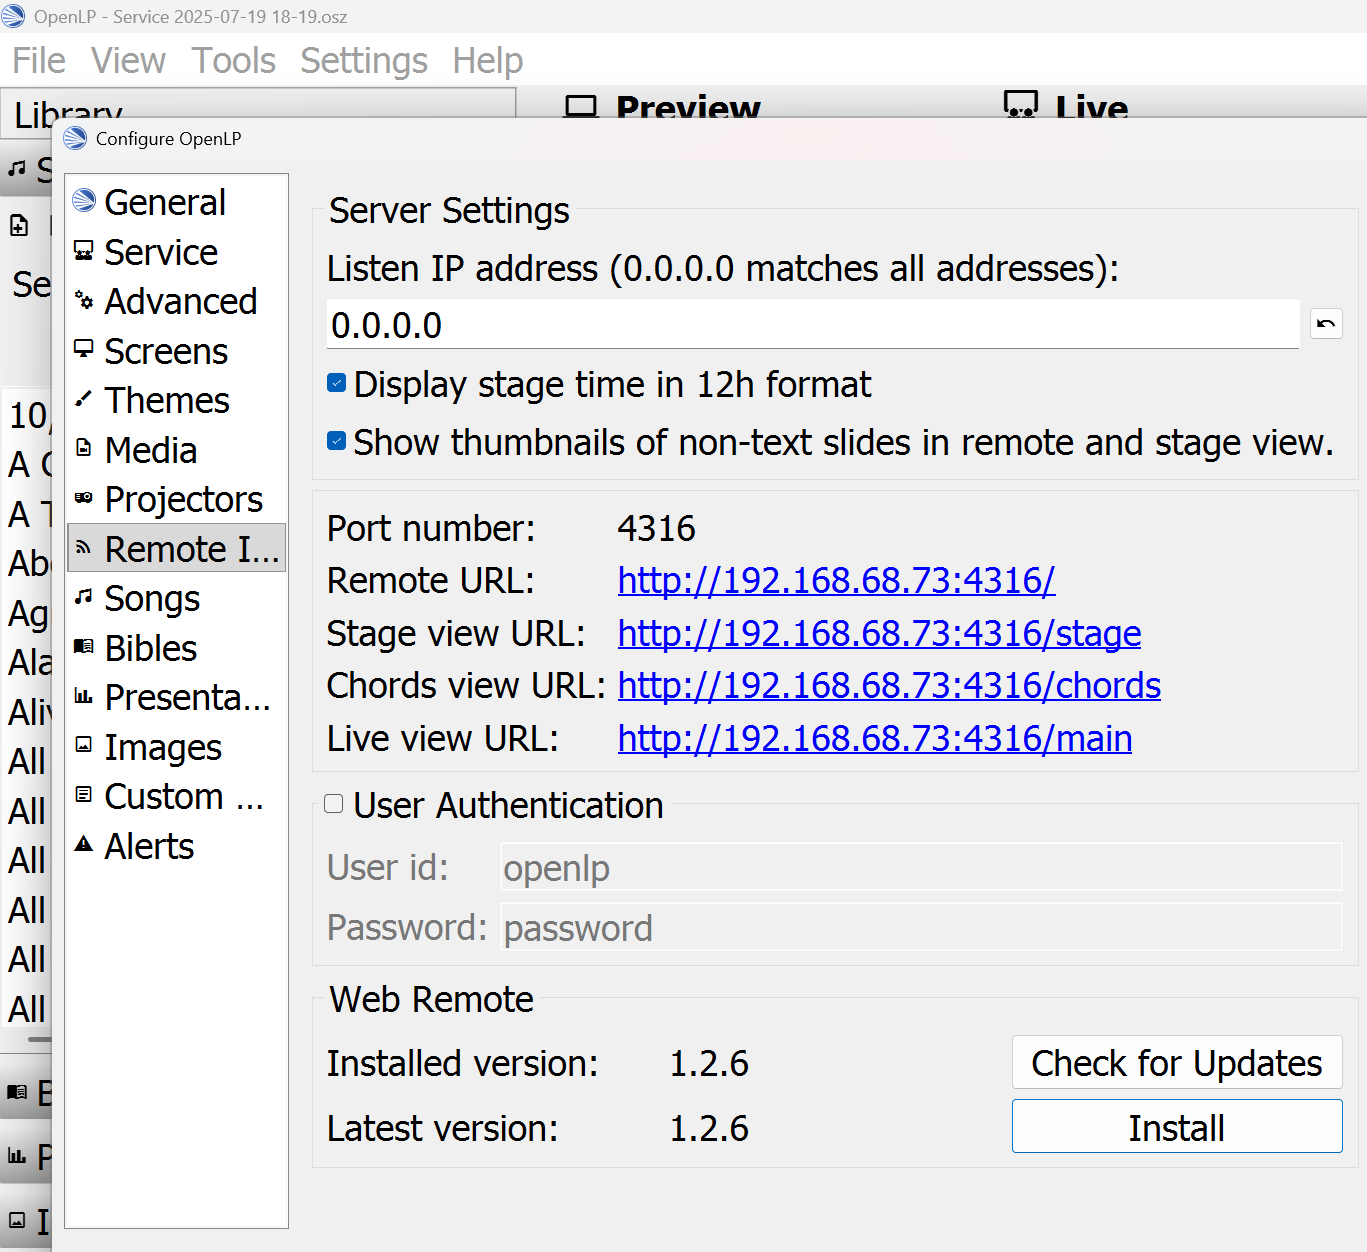Viewport: 1367px width, 1252px height.
Task: Open the Chords view URL link
Action: pyautogui.click(x=889, y=686)
